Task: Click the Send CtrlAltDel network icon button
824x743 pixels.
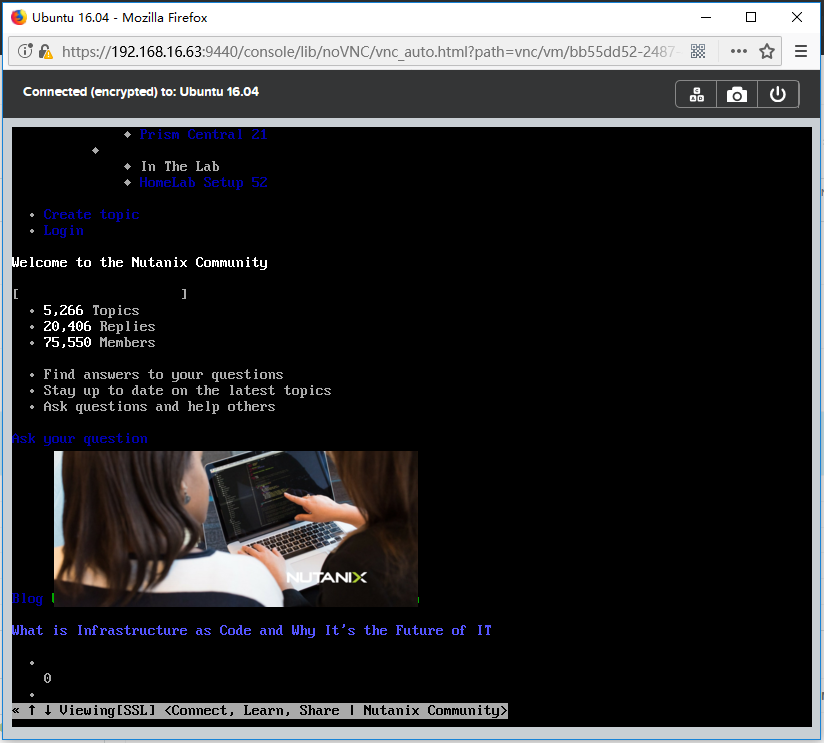Action: pyautogui.click(x=696, y=95)
